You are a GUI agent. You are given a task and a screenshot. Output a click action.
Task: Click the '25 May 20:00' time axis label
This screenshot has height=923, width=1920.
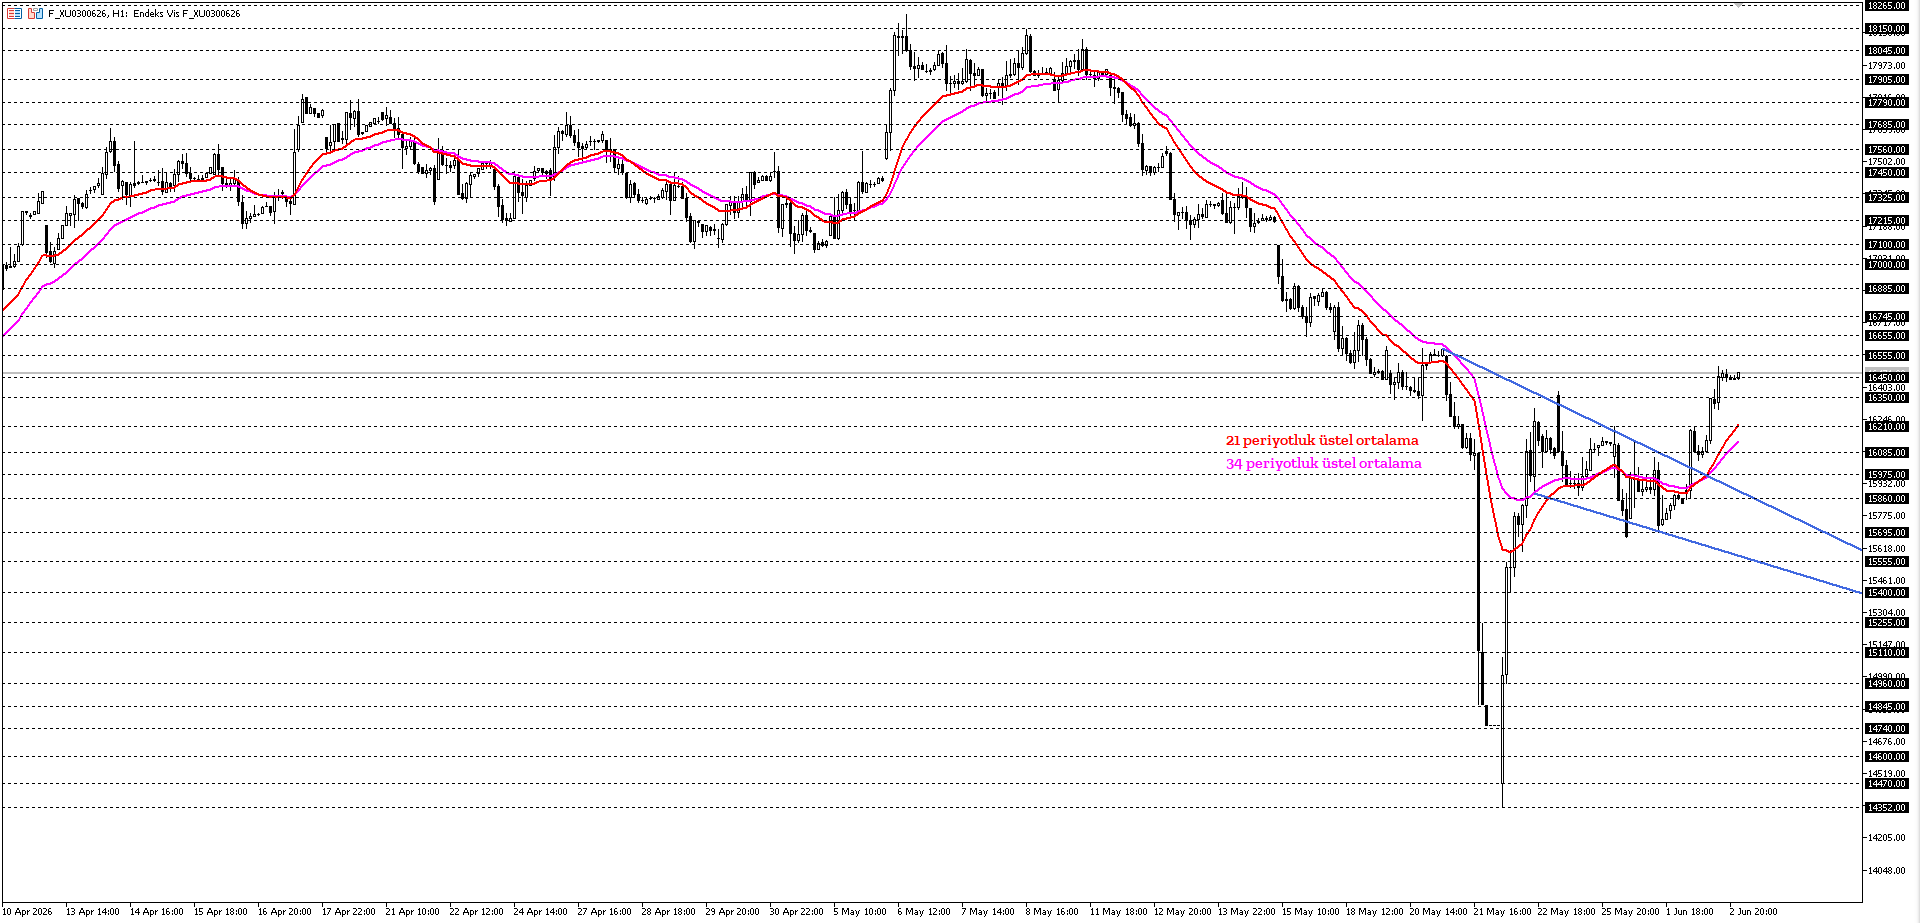click(x=1630, y=912)
